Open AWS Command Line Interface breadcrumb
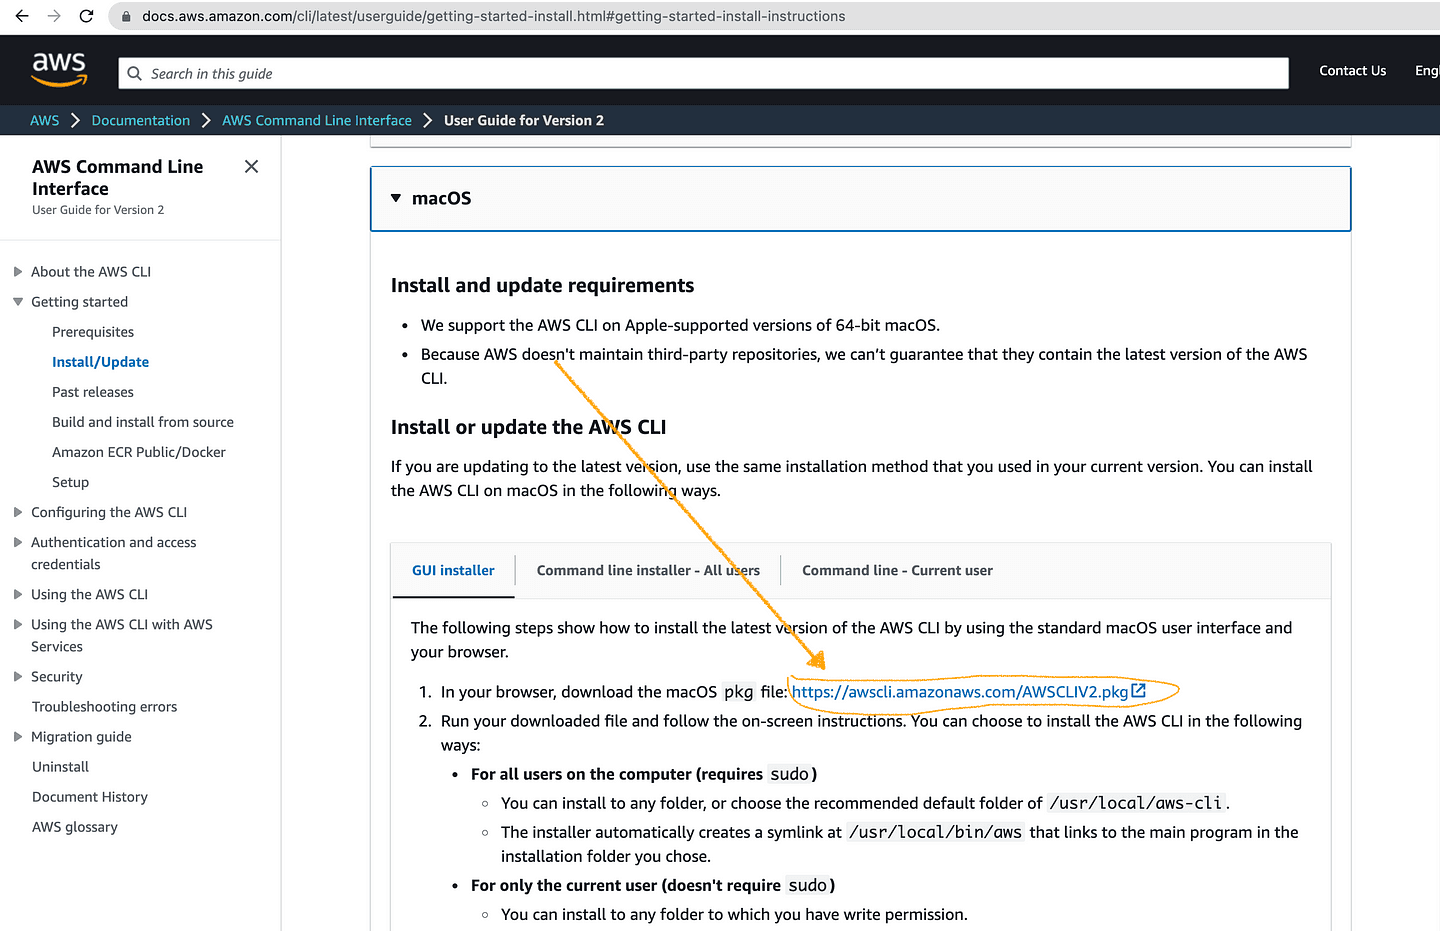 click(317, 120)
